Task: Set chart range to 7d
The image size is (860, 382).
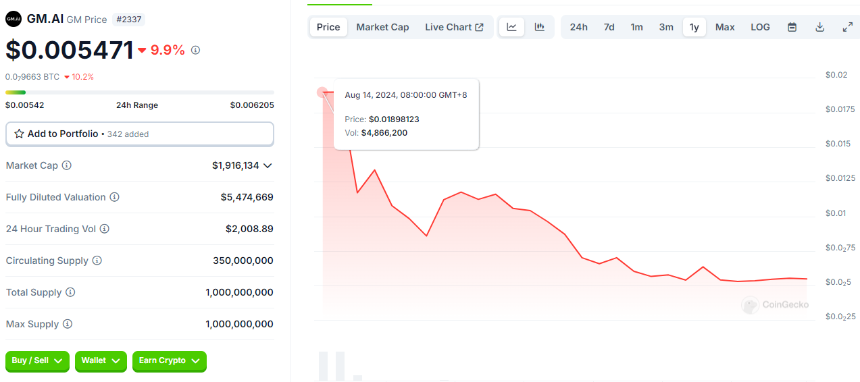Action: pos(609,27)
